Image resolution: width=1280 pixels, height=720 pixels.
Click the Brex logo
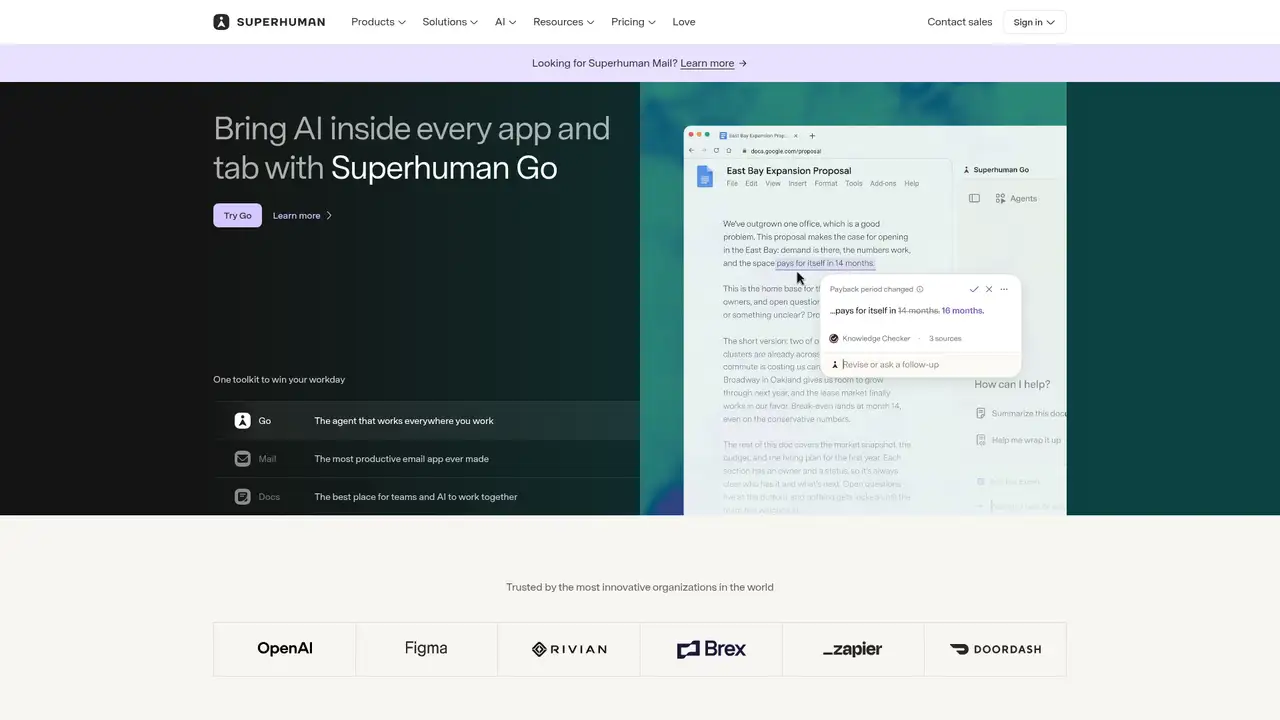point(711,649)
